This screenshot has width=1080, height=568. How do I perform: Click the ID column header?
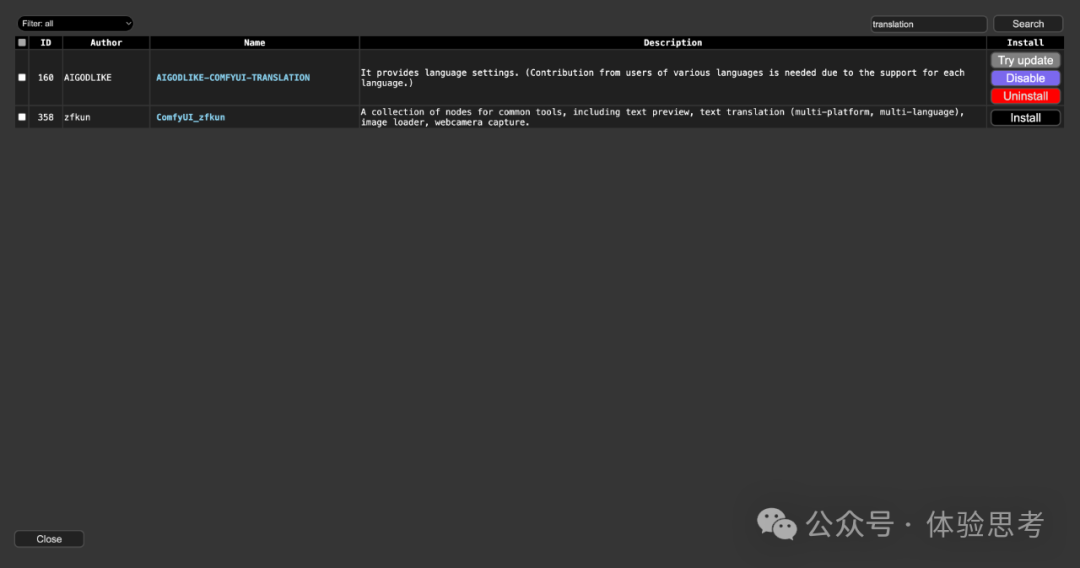pos(45,43)
